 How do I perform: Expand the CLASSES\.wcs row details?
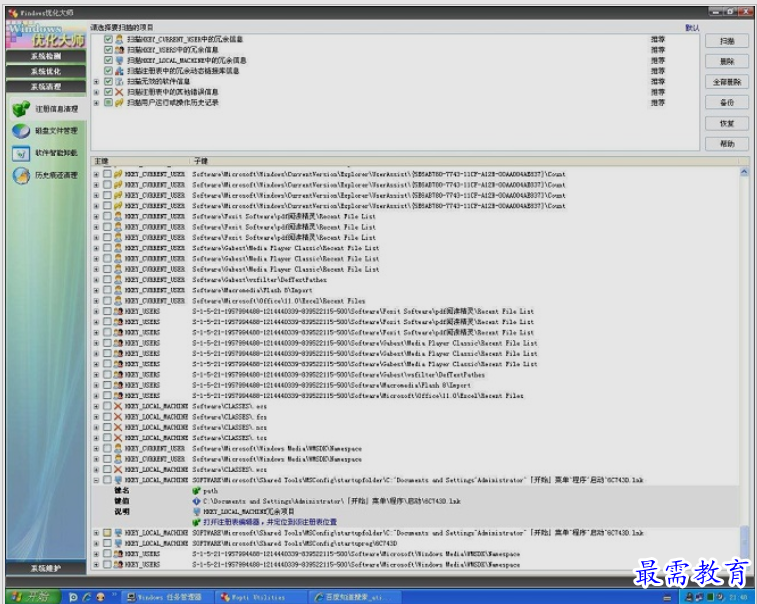click(x=96, y=469)
